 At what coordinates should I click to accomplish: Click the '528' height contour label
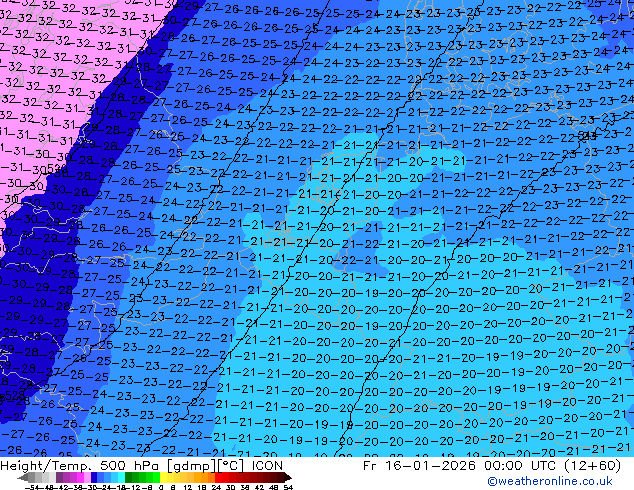click(x=15, y=395)
